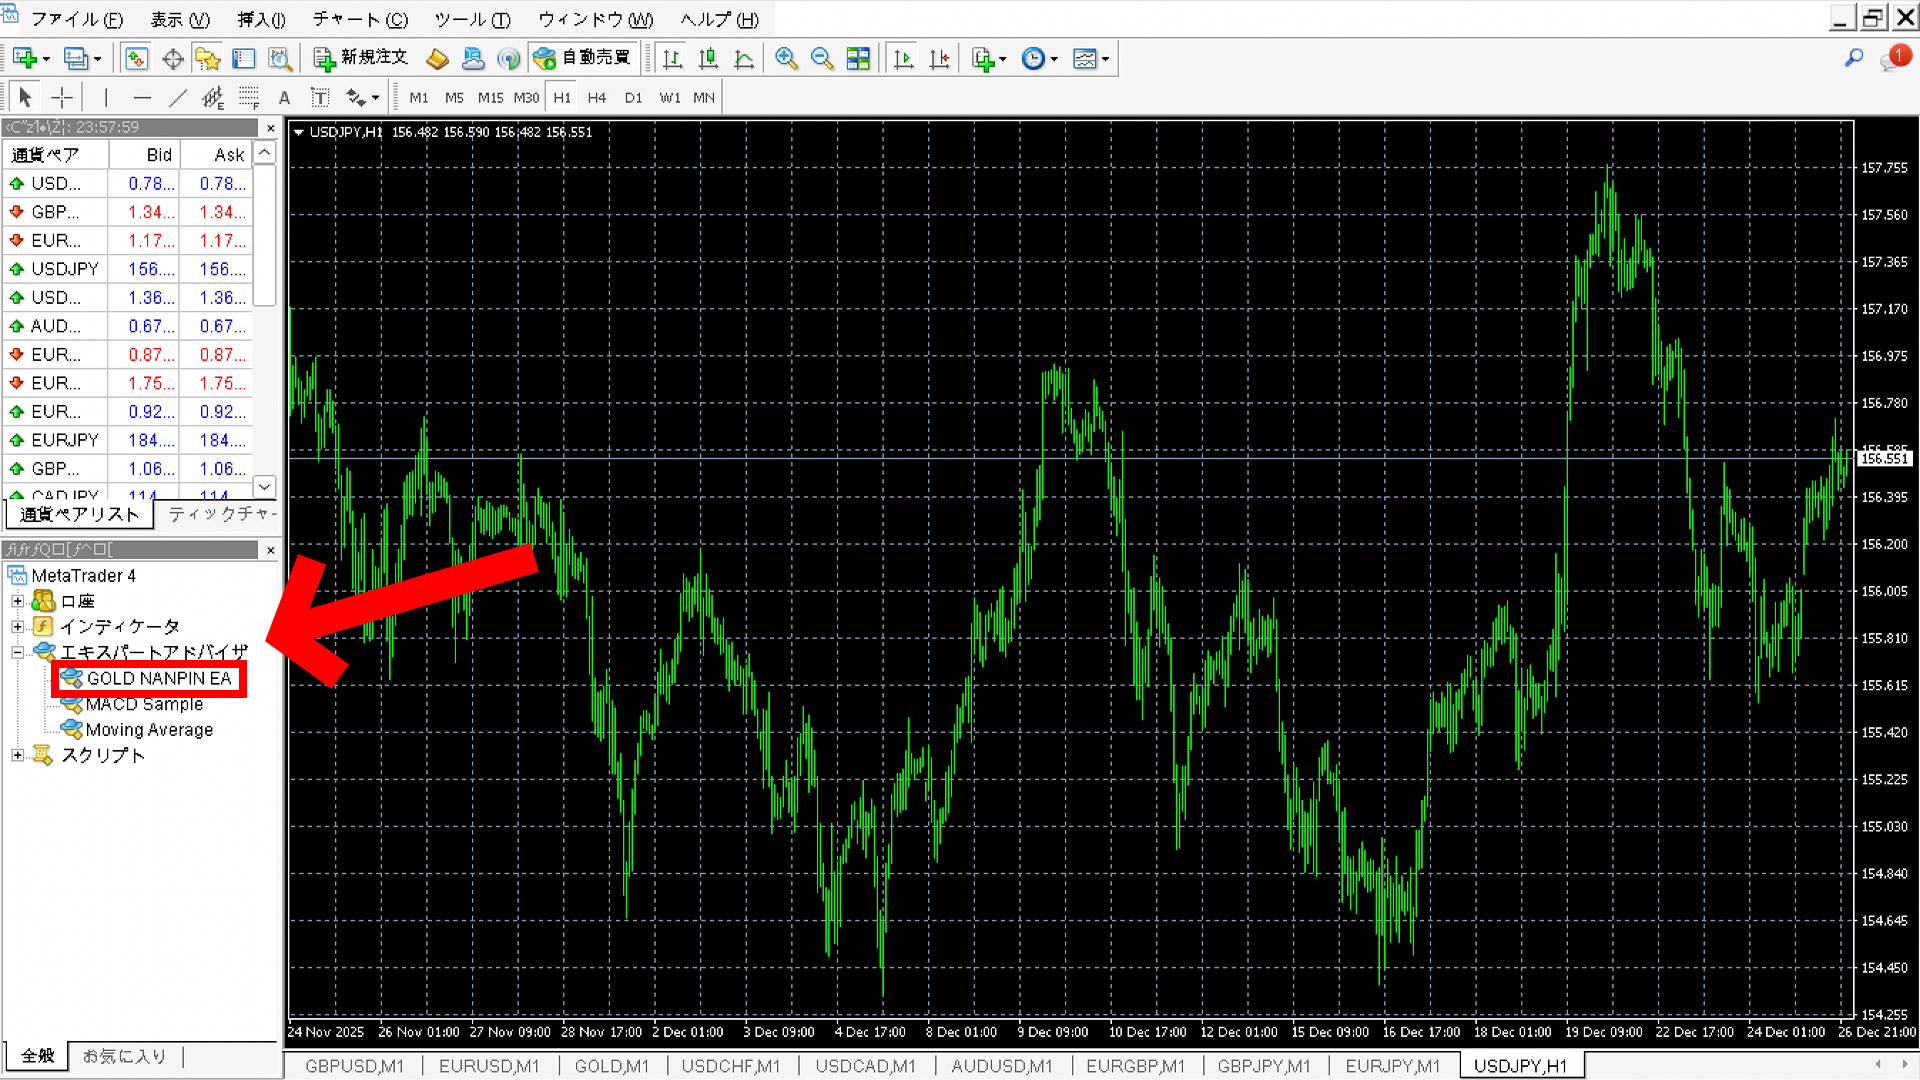Select the trendline drawing tool
The width and height of the screenshot is (1920, 1080).
(177, 97)
